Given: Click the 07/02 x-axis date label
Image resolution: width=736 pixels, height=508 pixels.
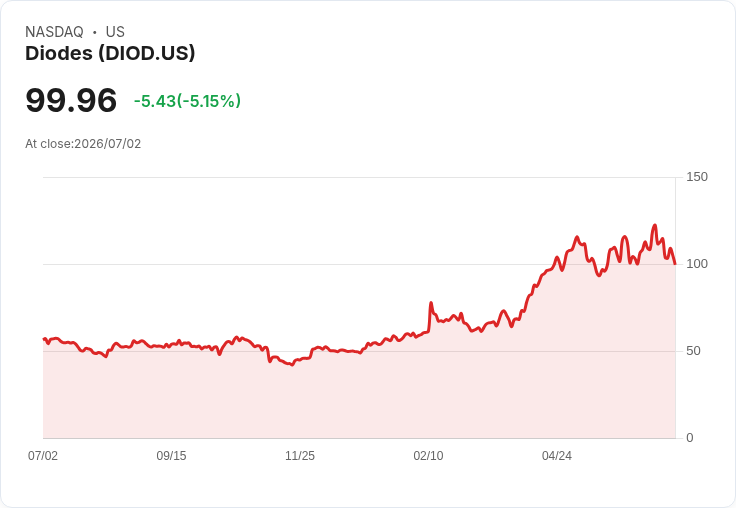Looking at the screenshot, I should 43,455.
